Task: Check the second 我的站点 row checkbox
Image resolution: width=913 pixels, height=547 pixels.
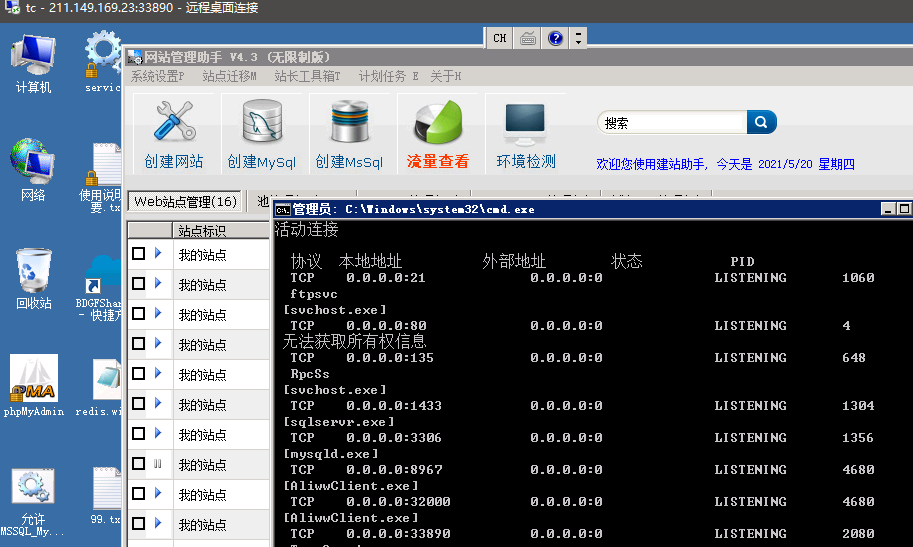Action: [x=138, y=284]
